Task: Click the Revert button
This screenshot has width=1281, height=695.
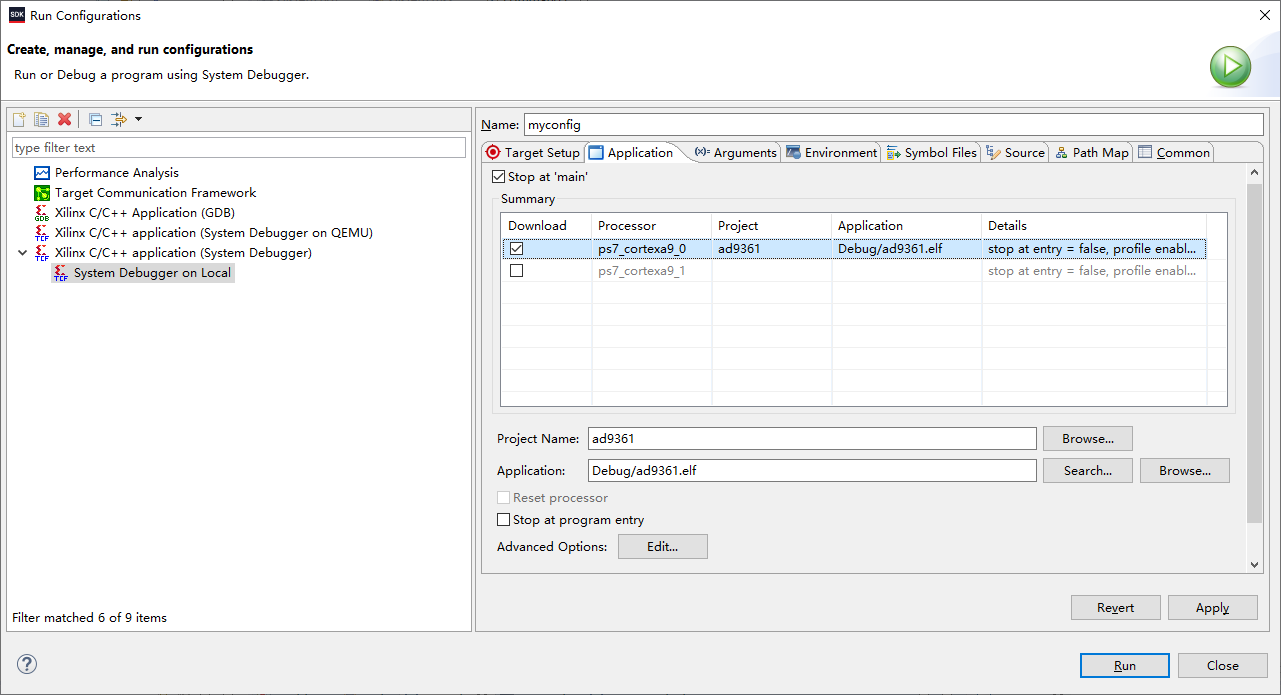Action: (x=1116, y=608)
